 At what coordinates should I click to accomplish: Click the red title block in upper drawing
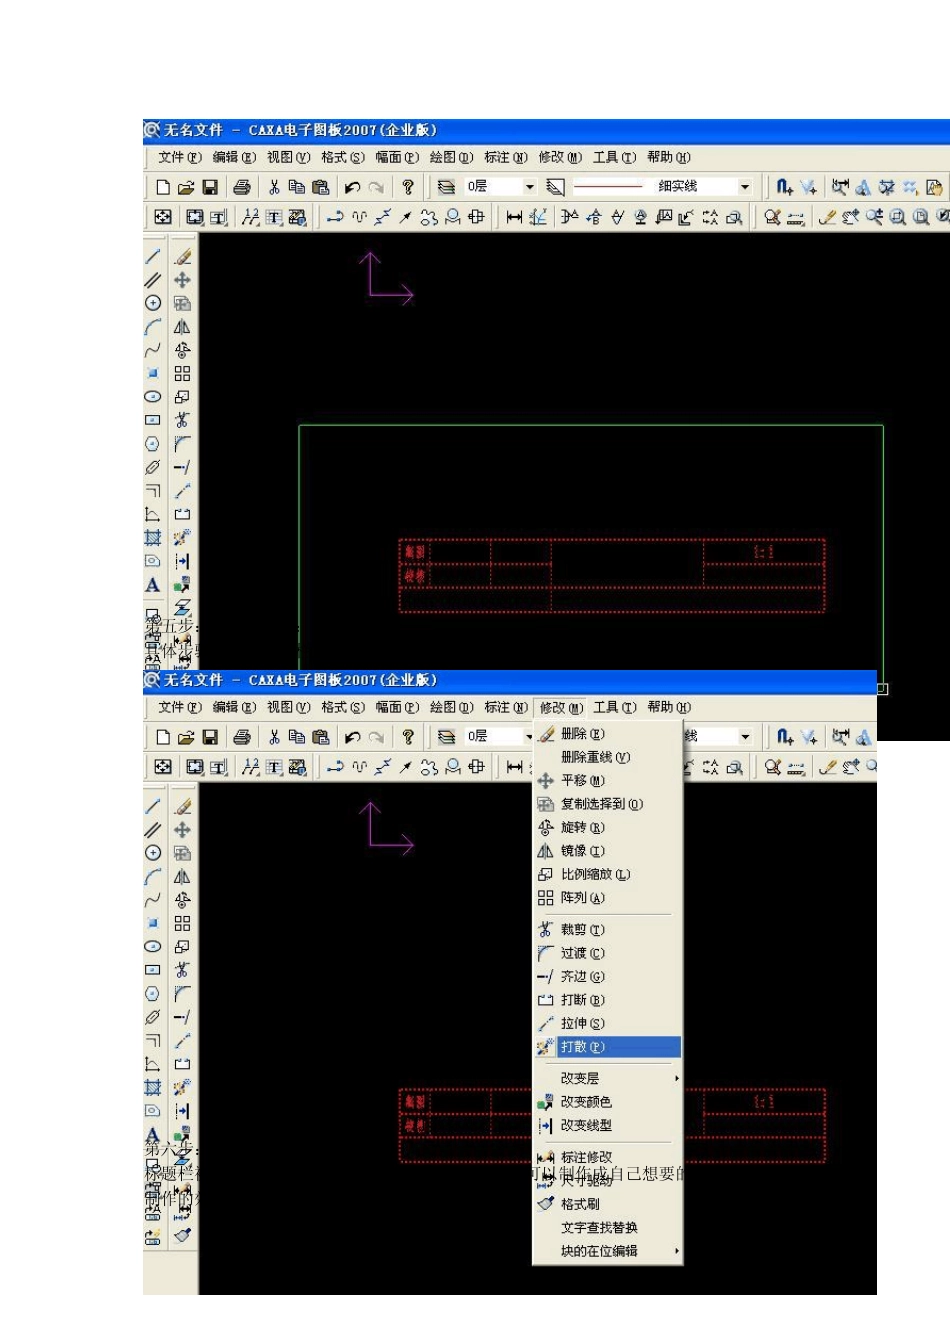pyautogui.click(x=611, y=575)
